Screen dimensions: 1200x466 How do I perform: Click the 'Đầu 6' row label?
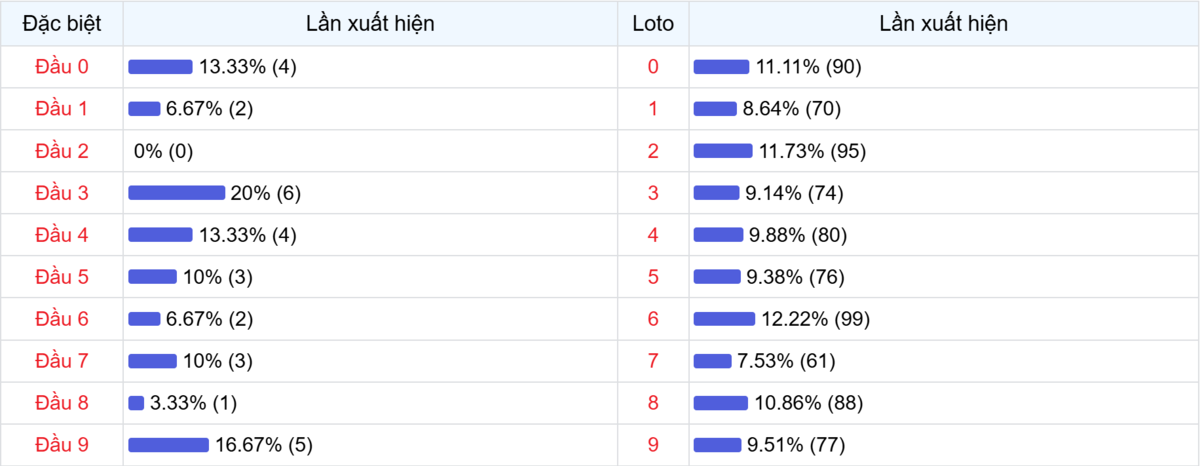point(62,319)
